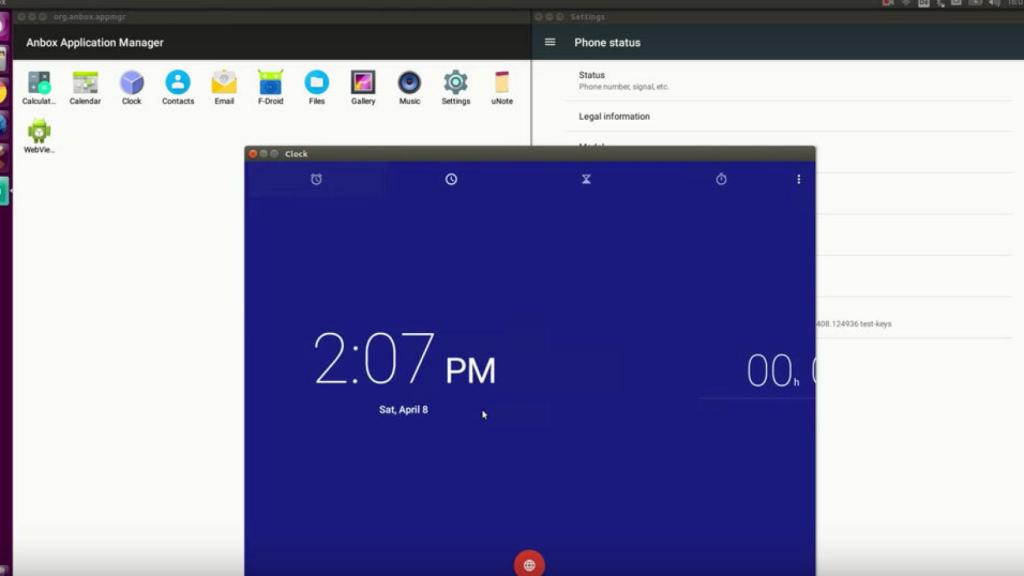Launch the Calculator app in Anbox
Image resolution: width=1024 pixels, height=576 pixels.
click(38, 85)
